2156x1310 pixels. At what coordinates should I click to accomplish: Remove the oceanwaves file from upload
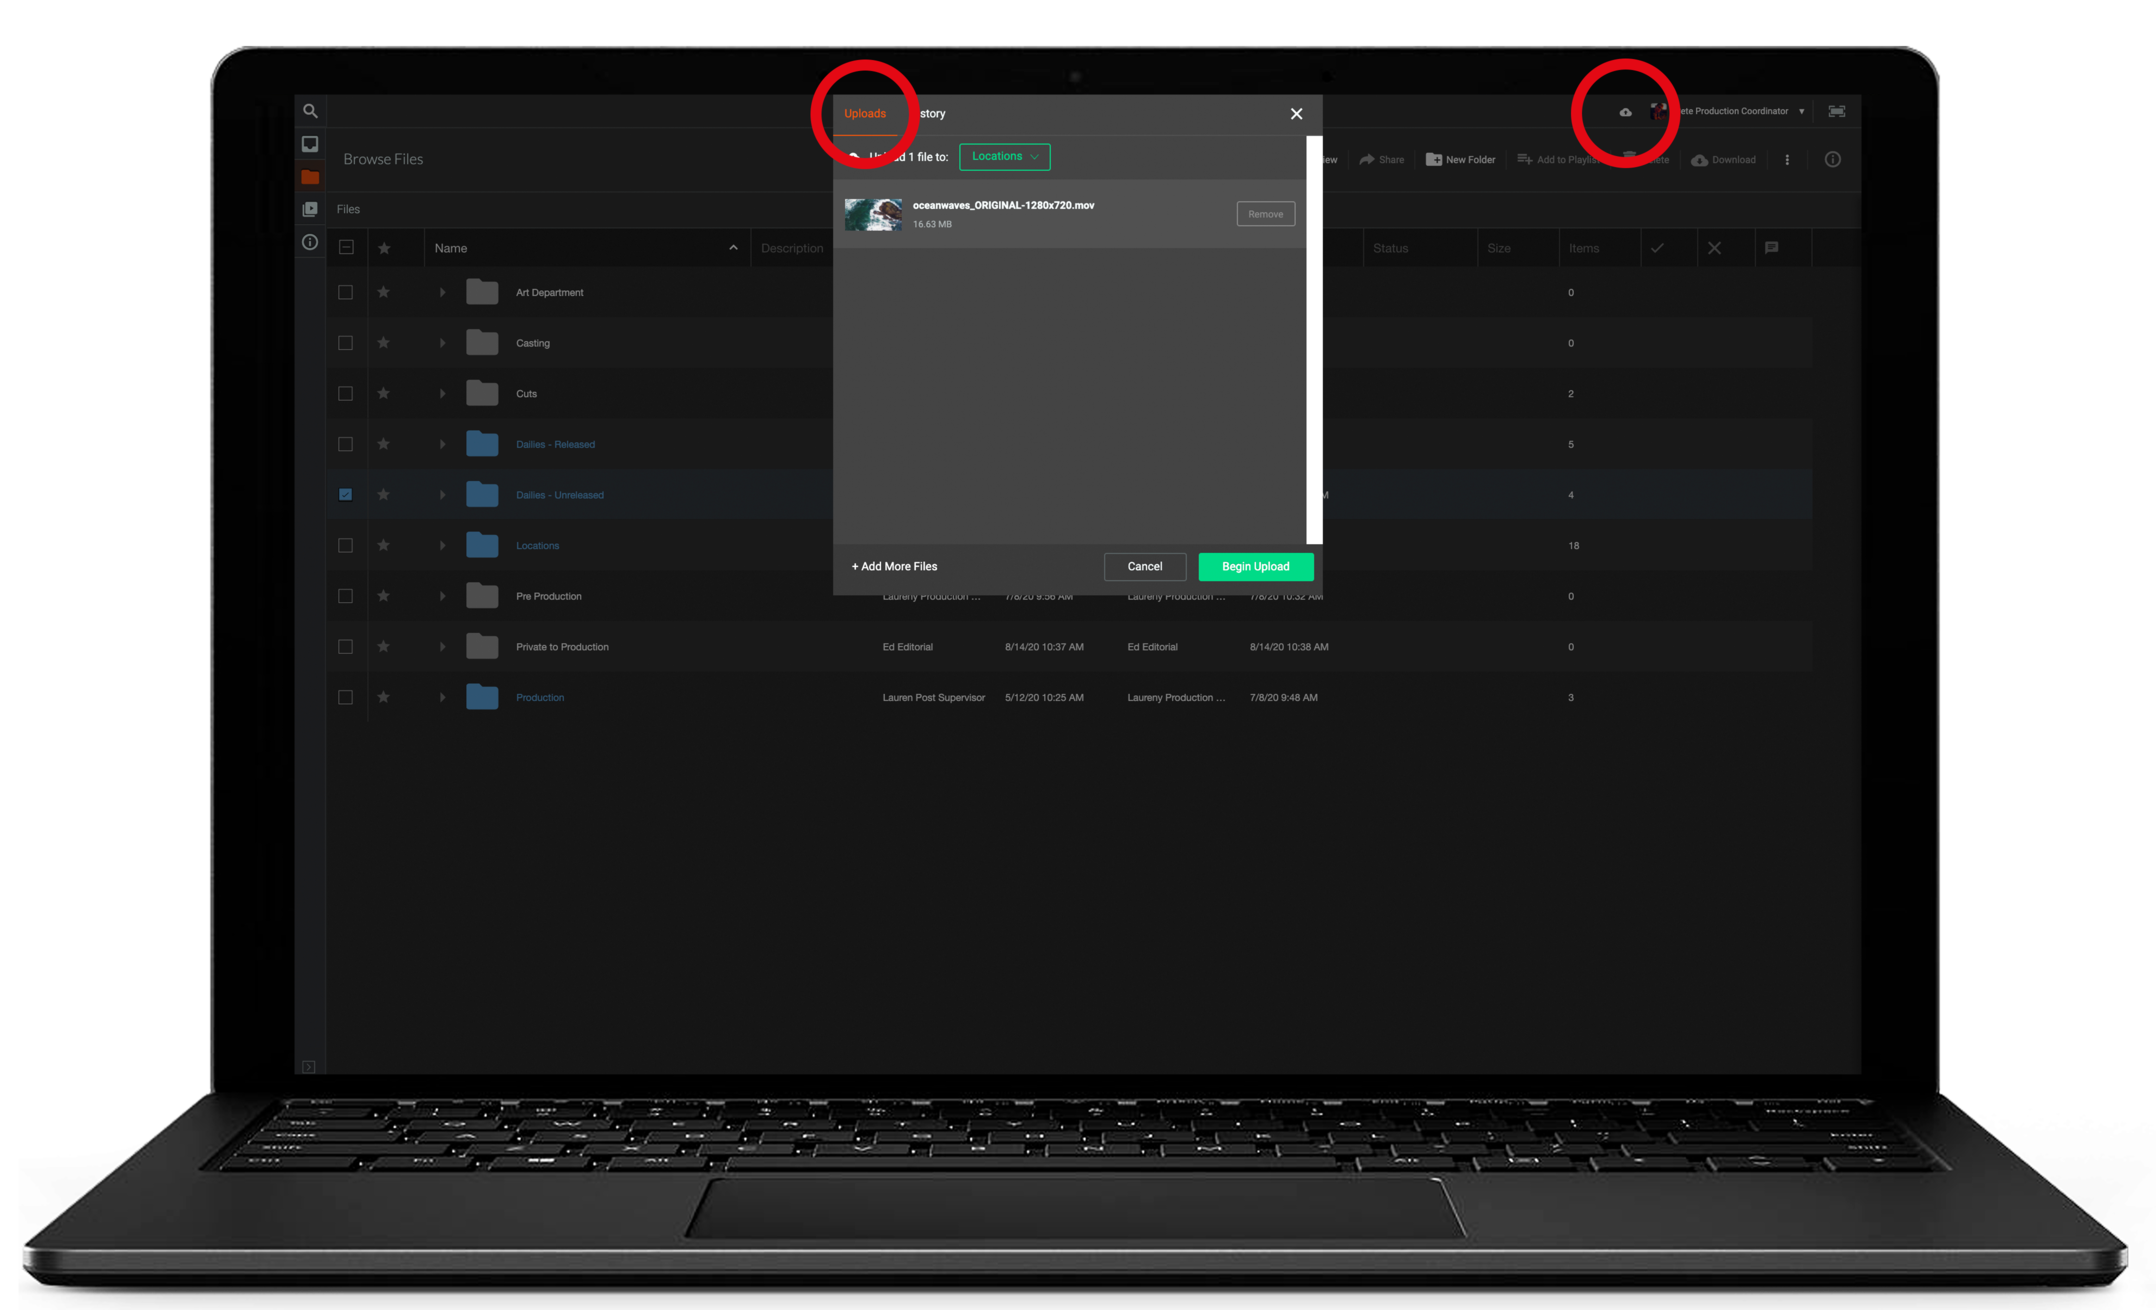tap(1265, 214)
